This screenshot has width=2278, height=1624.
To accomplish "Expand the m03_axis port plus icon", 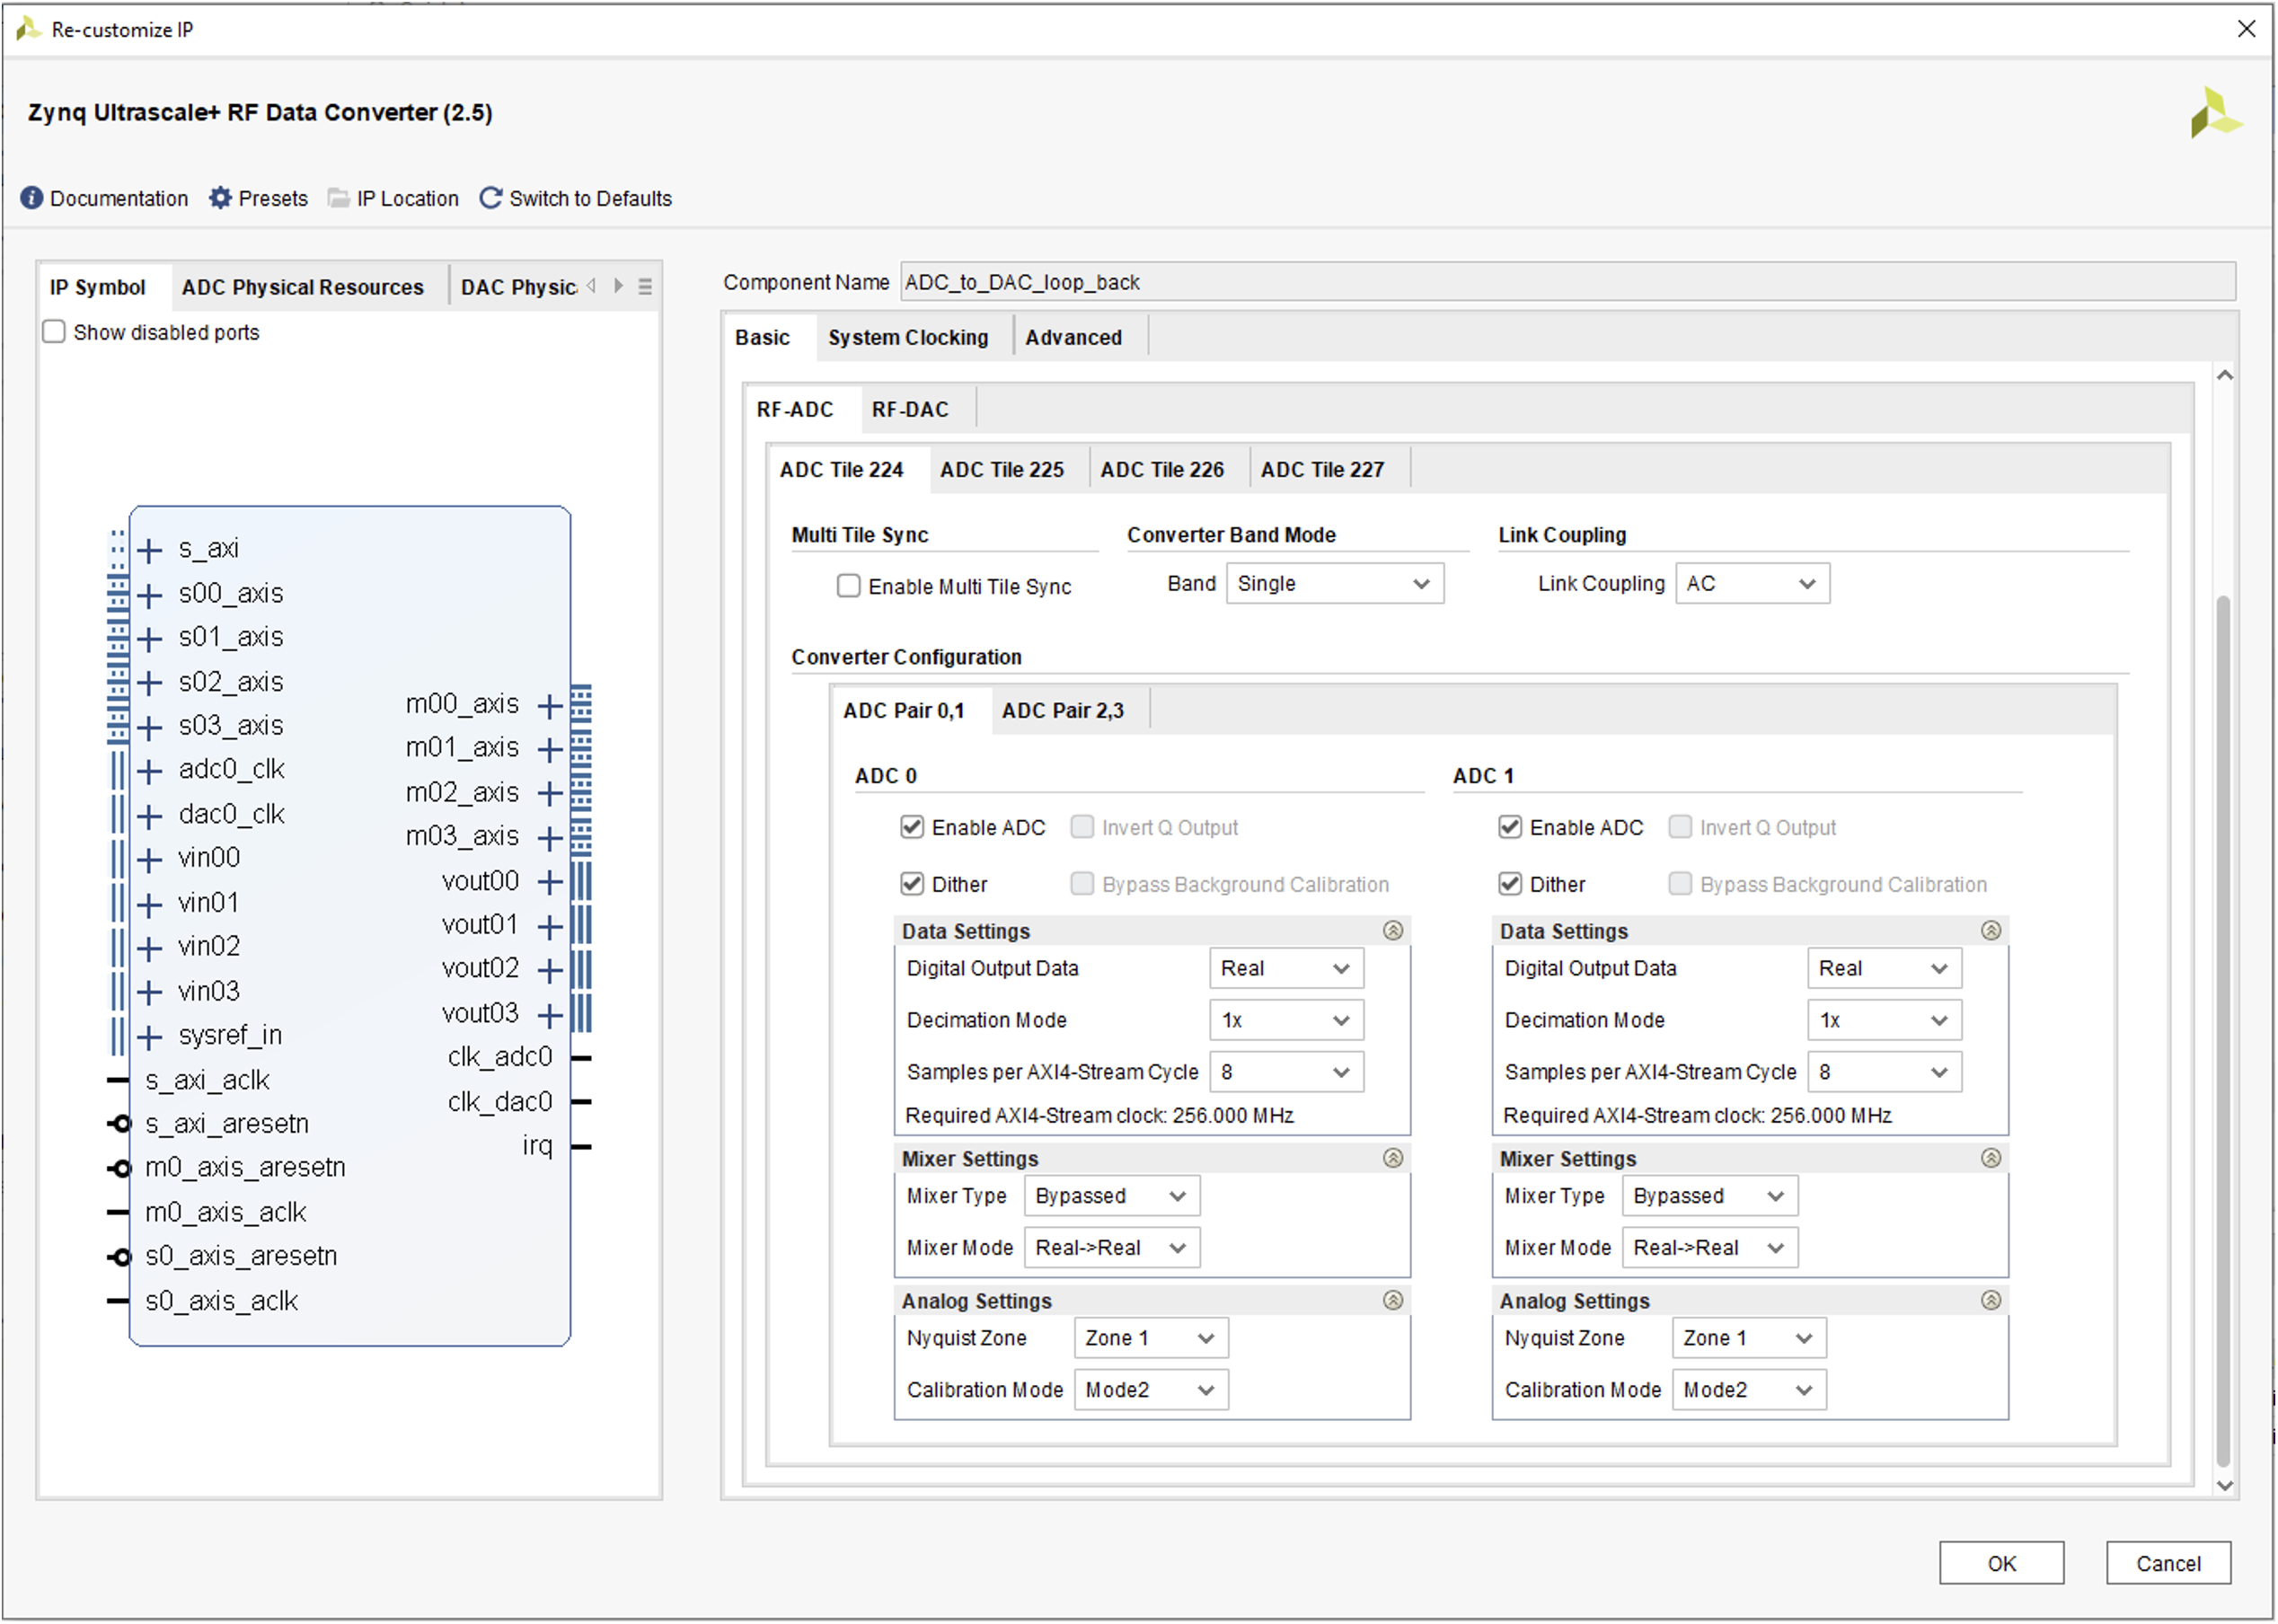I will coord(550,838).
